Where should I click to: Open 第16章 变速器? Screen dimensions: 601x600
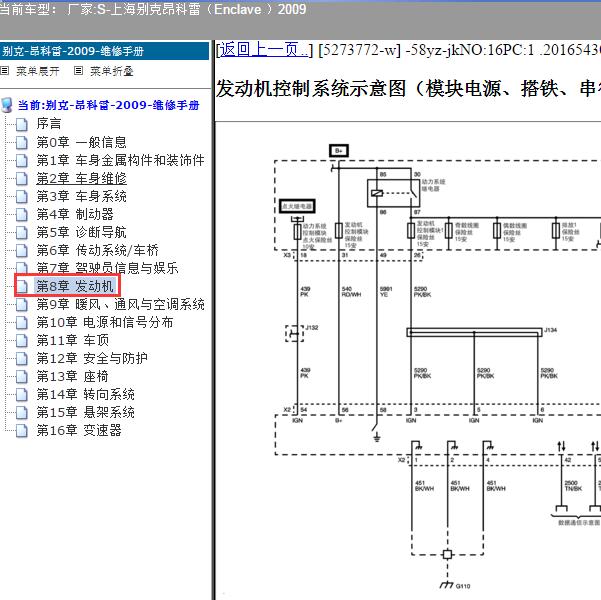[79, 431]
